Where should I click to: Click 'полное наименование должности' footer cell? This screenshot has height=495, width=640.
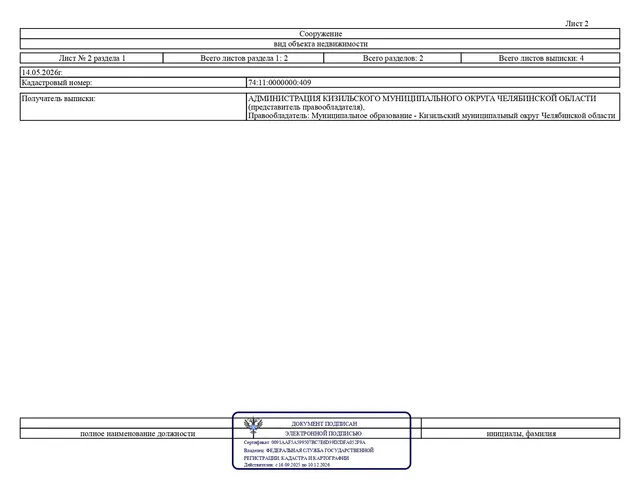pyautogui.click(x=138, y=433)
